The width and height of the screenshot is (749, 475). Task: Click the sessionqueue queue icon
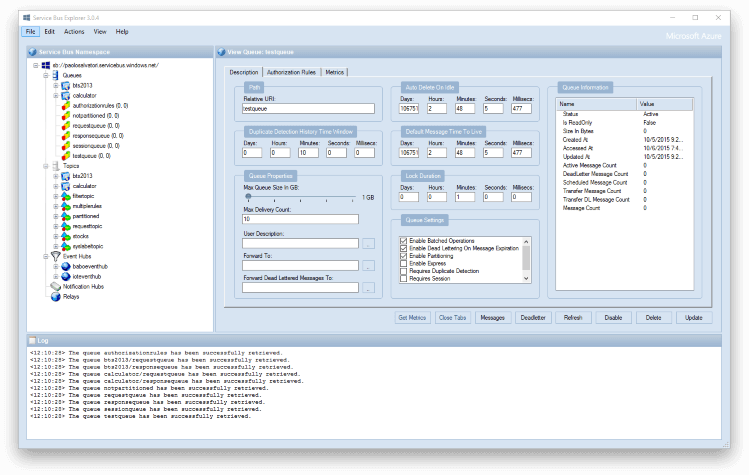point(66,146)
